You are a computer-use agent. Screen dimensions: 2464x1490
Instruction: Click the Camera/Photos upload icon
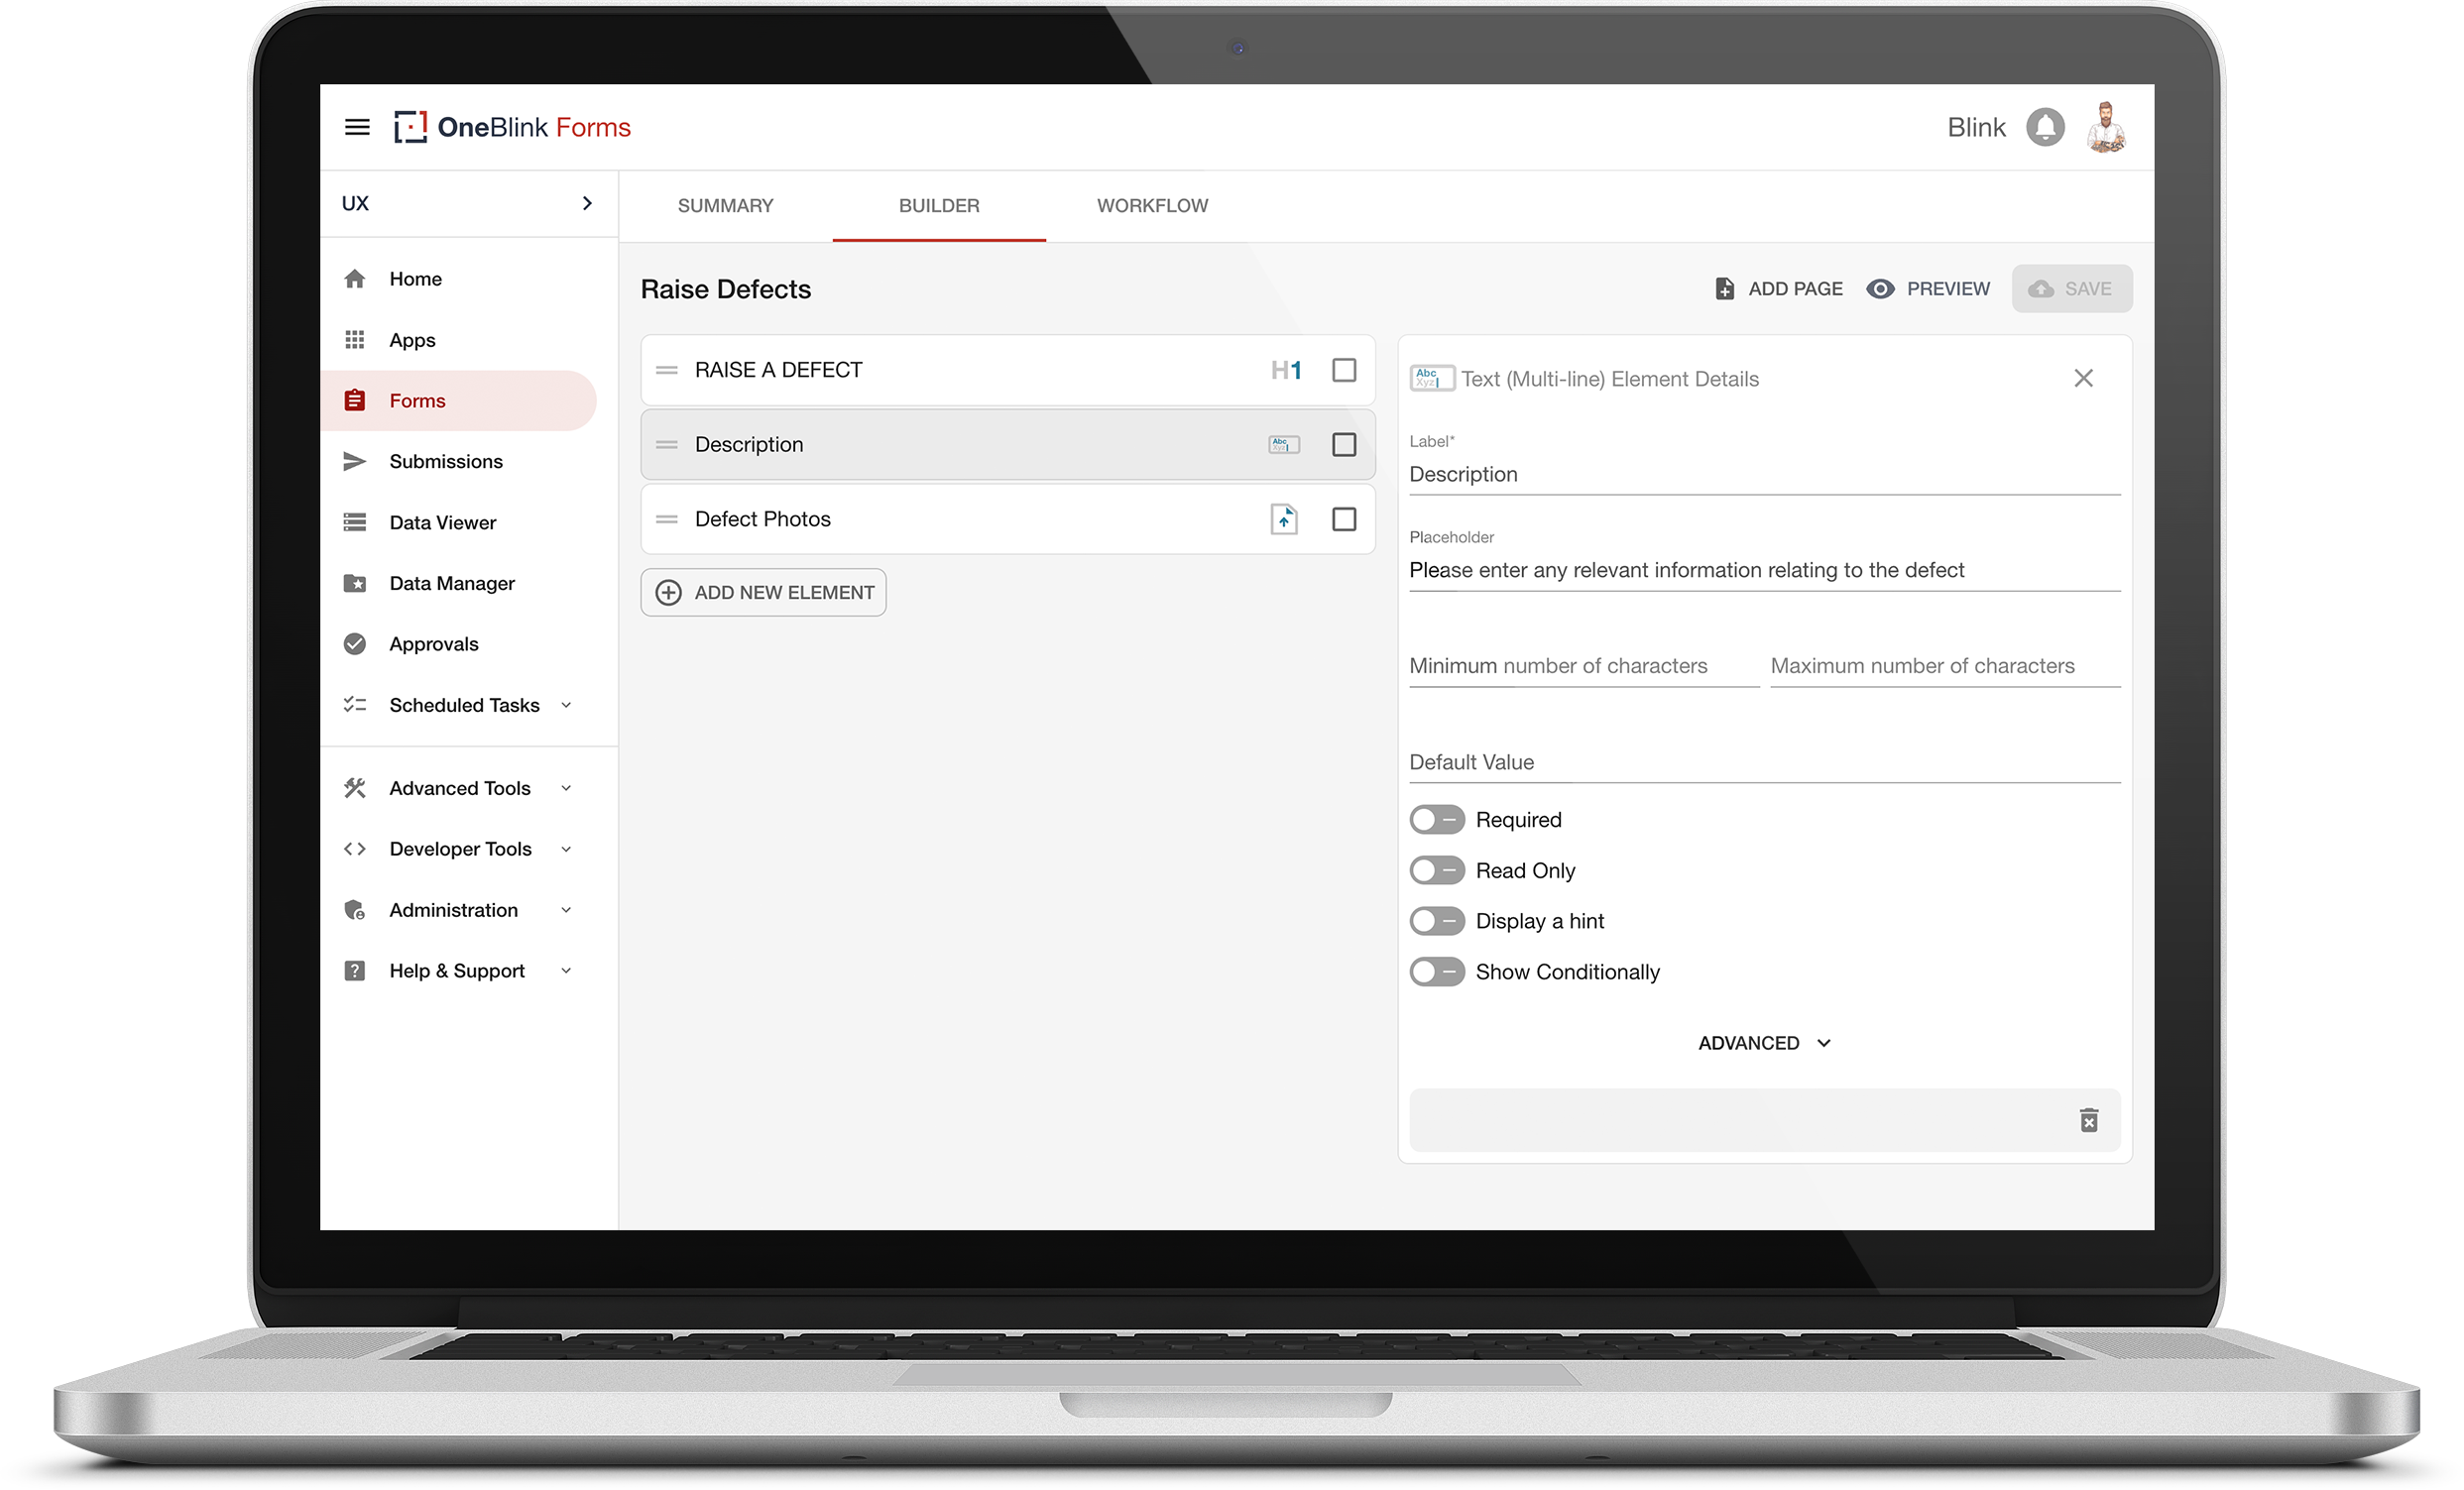tap(1285, 518)
